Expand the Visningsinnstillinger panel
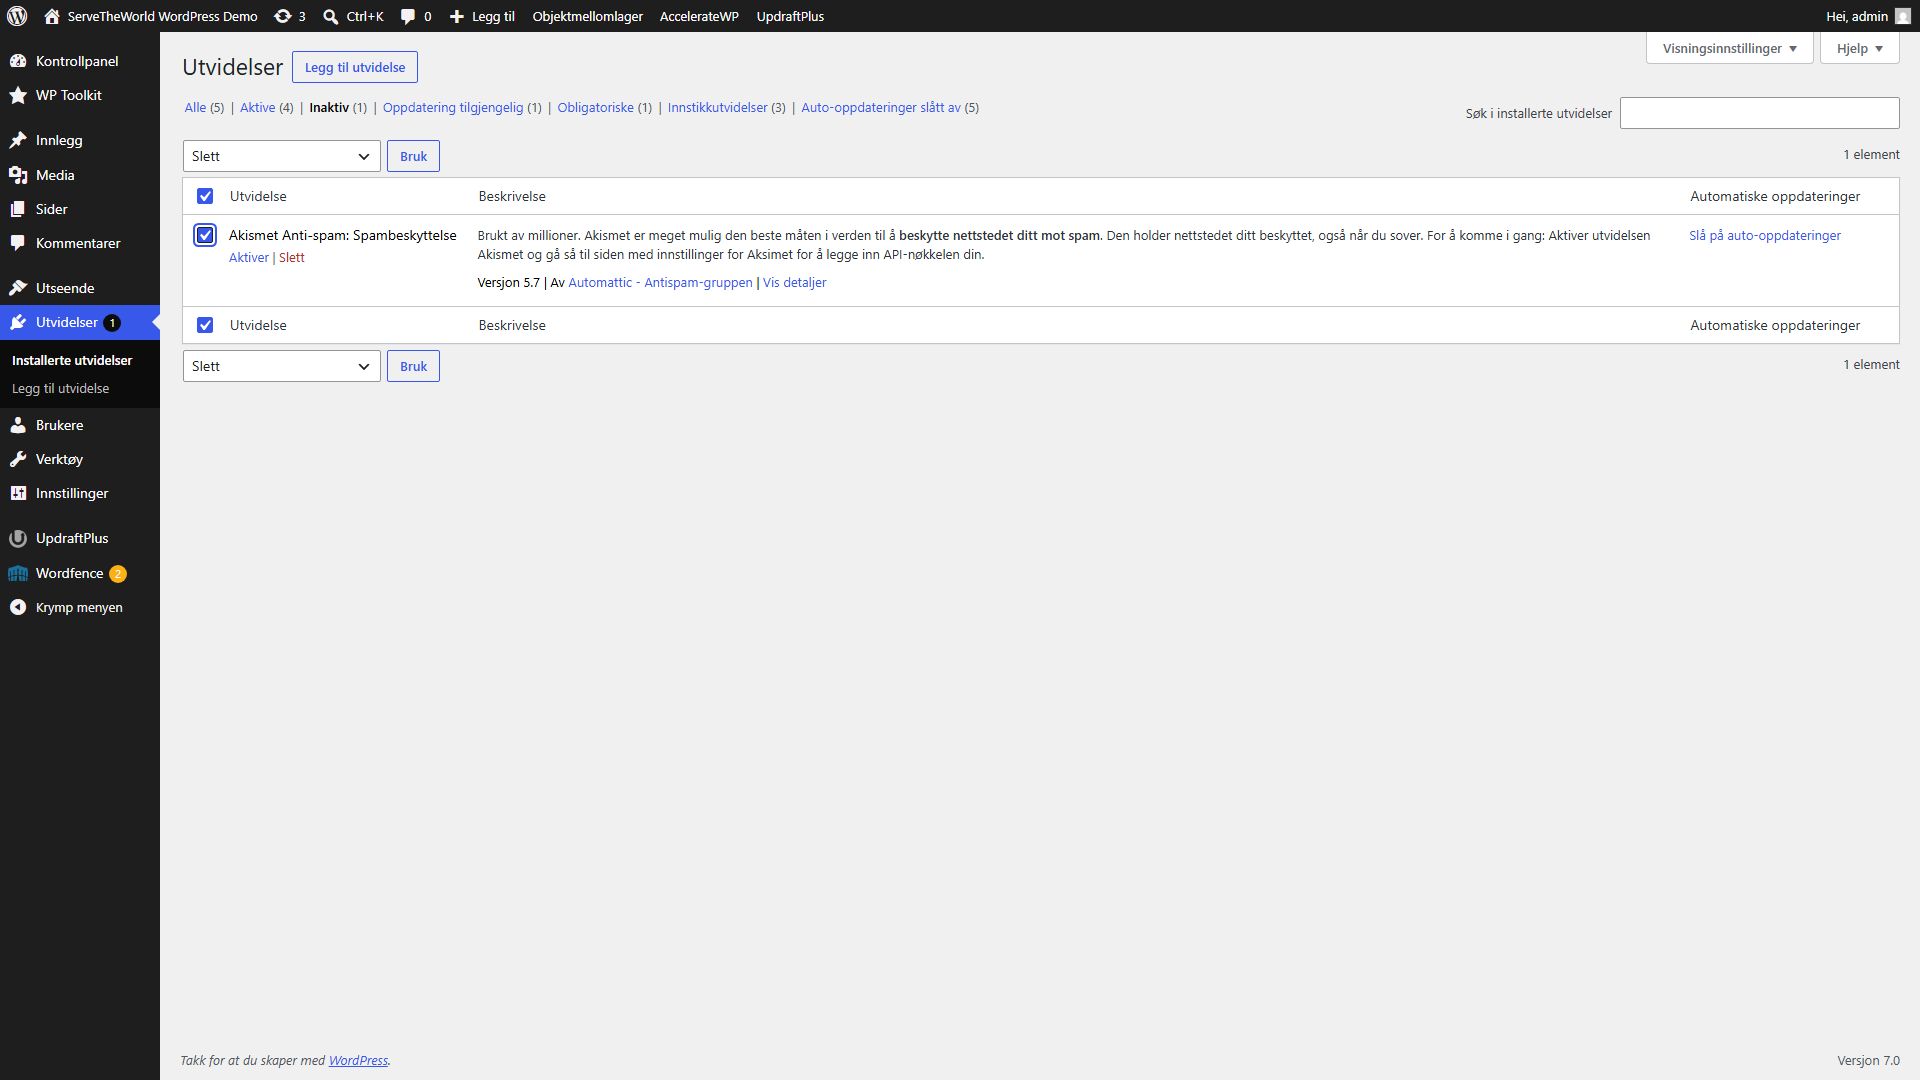 click(x=1729, y=48)
